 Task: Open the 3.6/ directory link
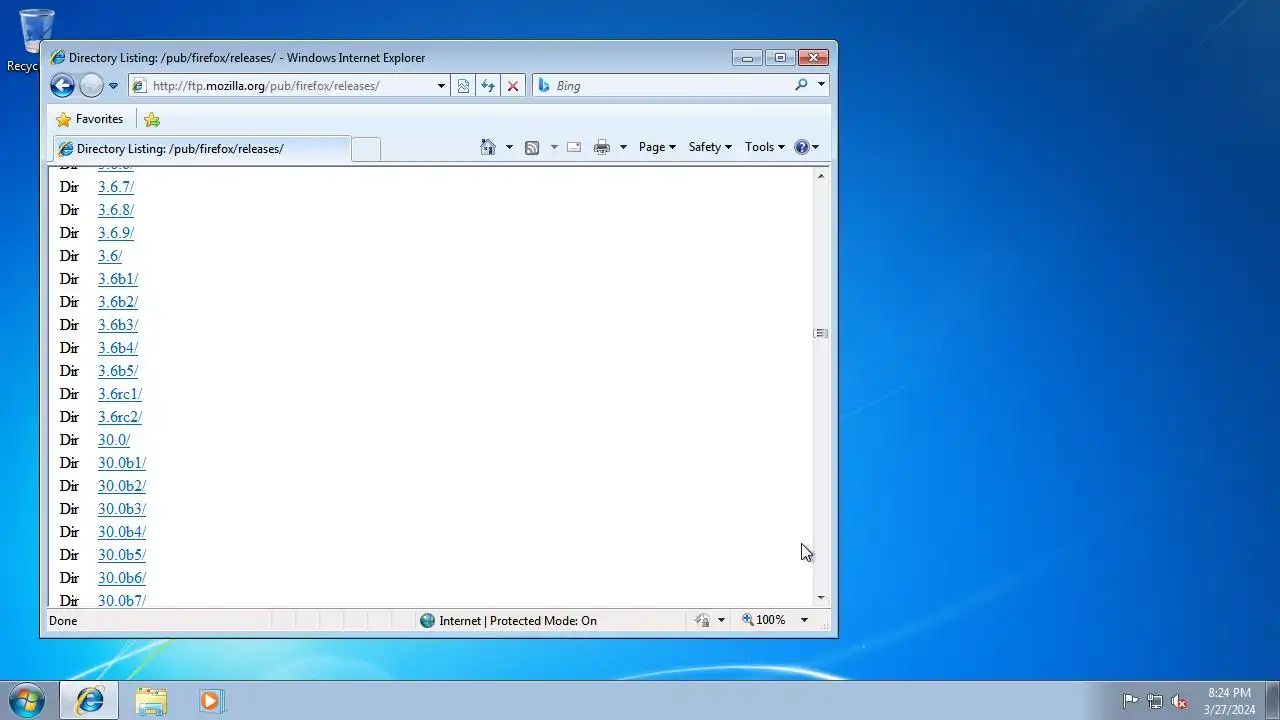[110, 256]
